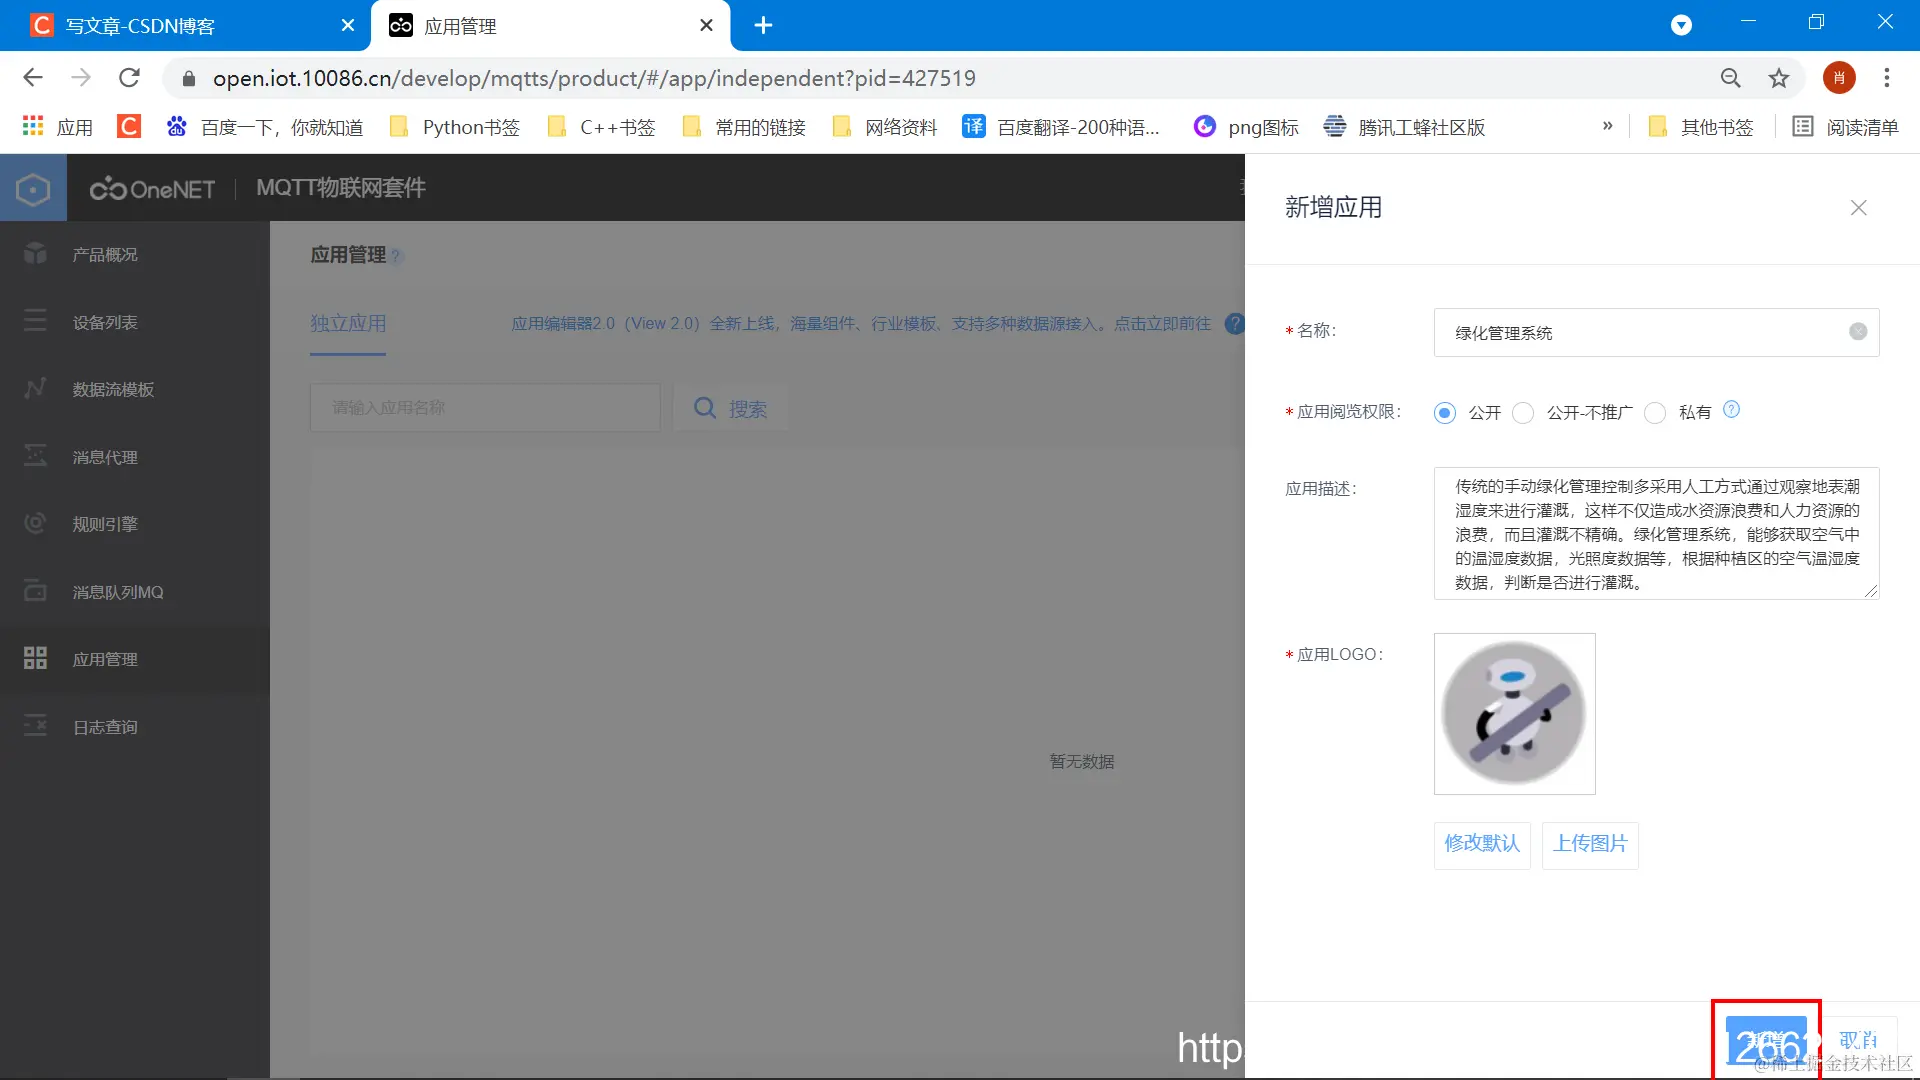Open the Python书签 bookmark folder
1920x1080 pixels.
click(x=455, y=127)
